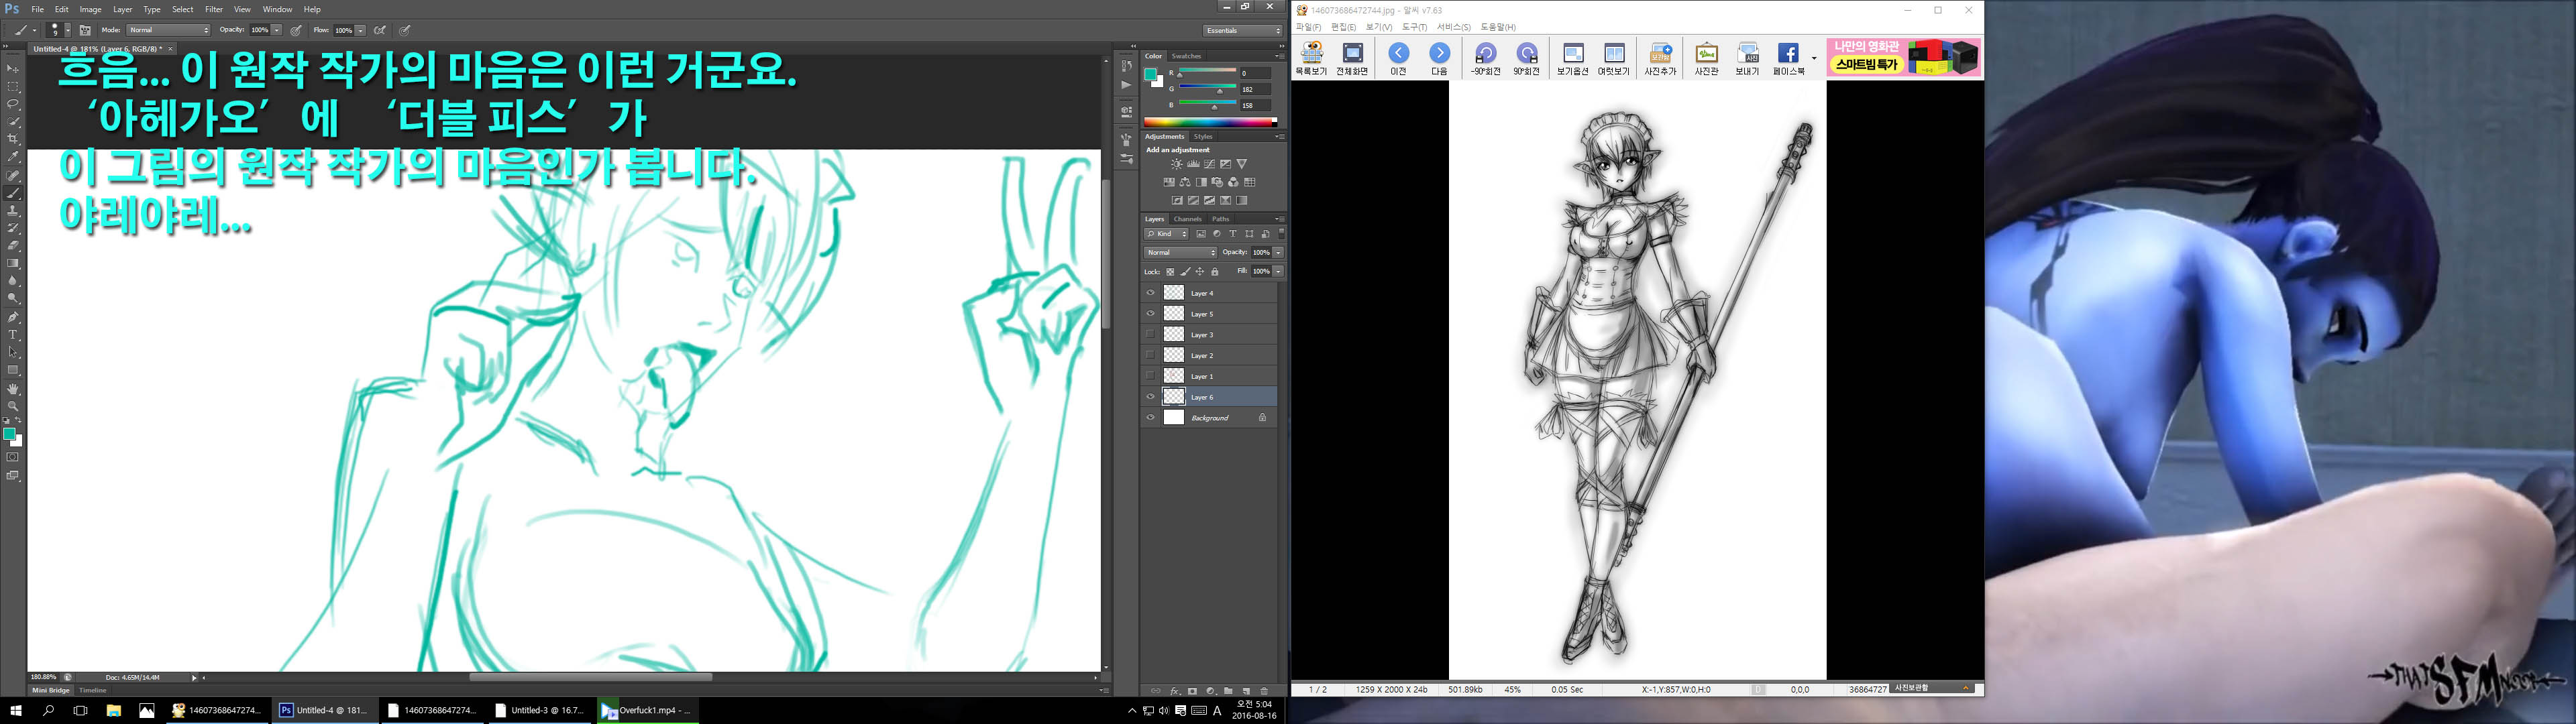Image resolution: width=2576 pixels, height=724 pixels.
Task: Hide Layer 5 via its eye icon
Action: [x=1150, y=314]
